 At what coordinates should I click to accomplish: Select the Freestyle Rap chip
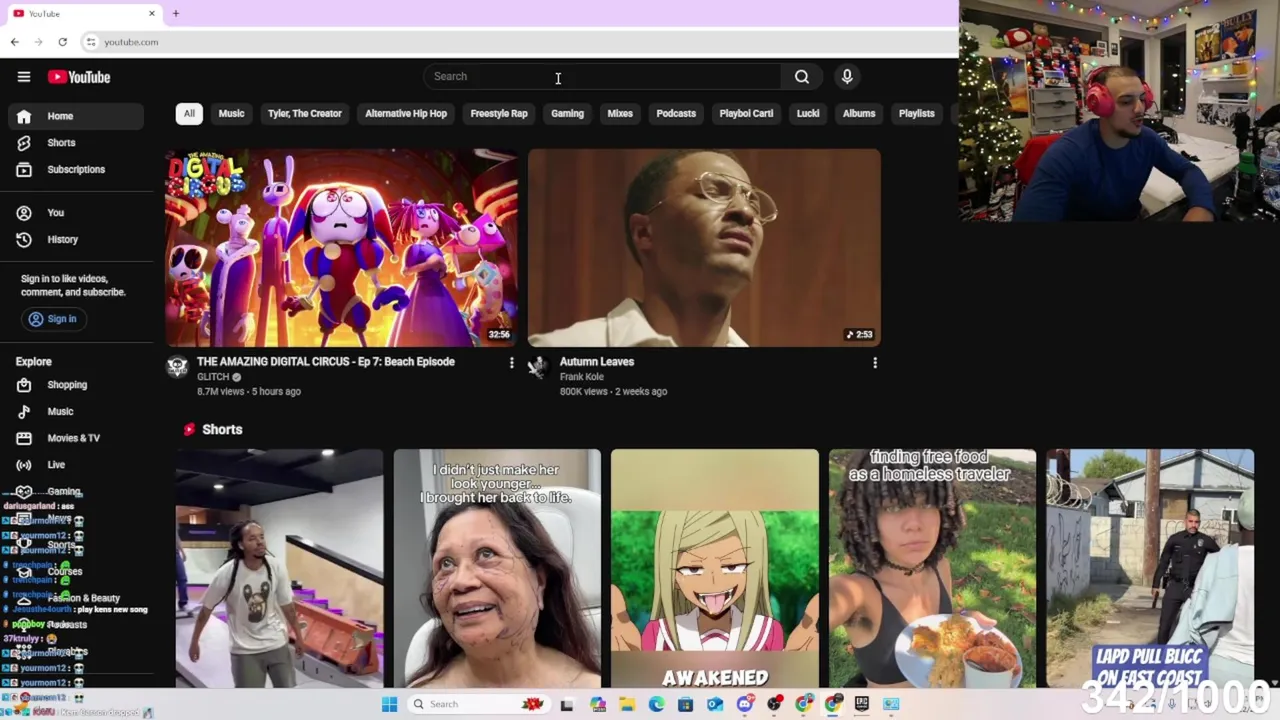click(x=499, y=113)
